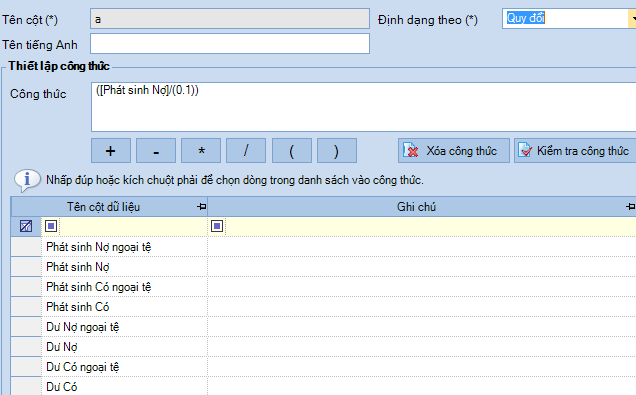The width and height of the screenshot is (636, 395).
Task: Click row selector beside Dư Nợ
Action: (x=26, y=347)
